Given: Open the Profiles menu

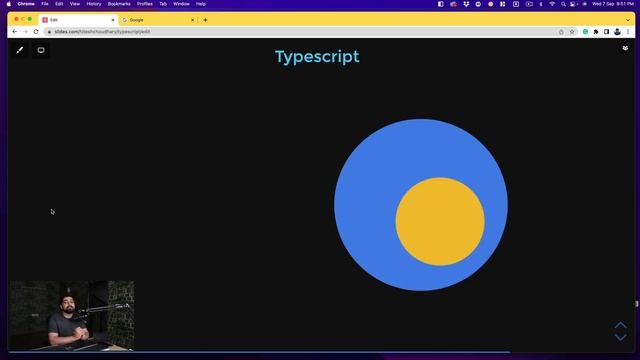Looking at the screenshot, I should click(x=144, y=4).
